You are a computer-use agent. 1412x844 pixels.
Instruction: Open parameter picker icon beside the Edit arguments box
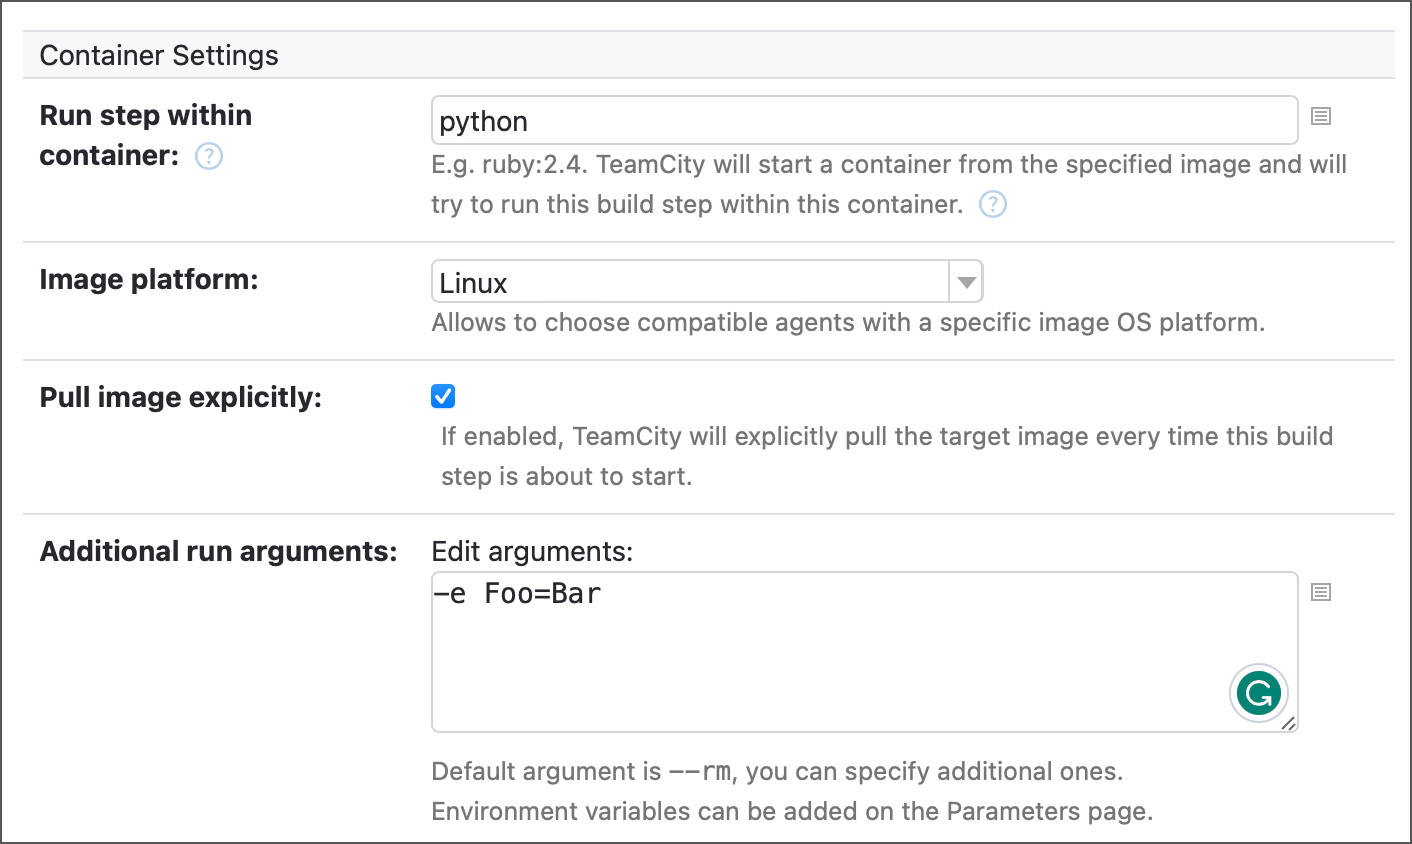(x=1320, y=592)
